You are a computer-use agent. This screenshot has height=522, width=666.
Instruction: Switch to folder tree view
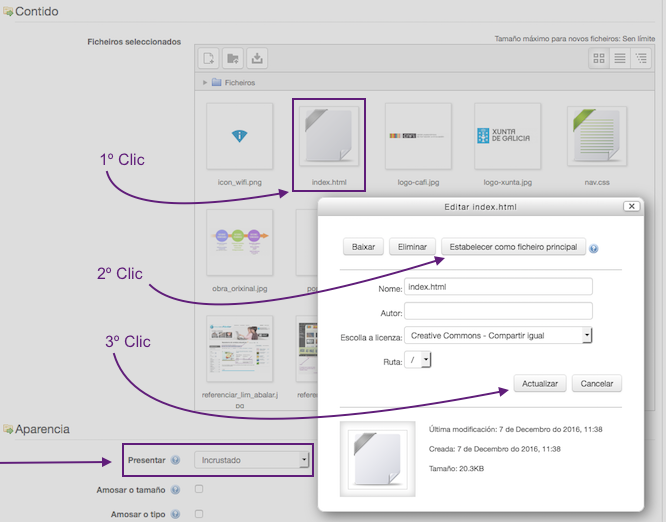click(642, 58)
